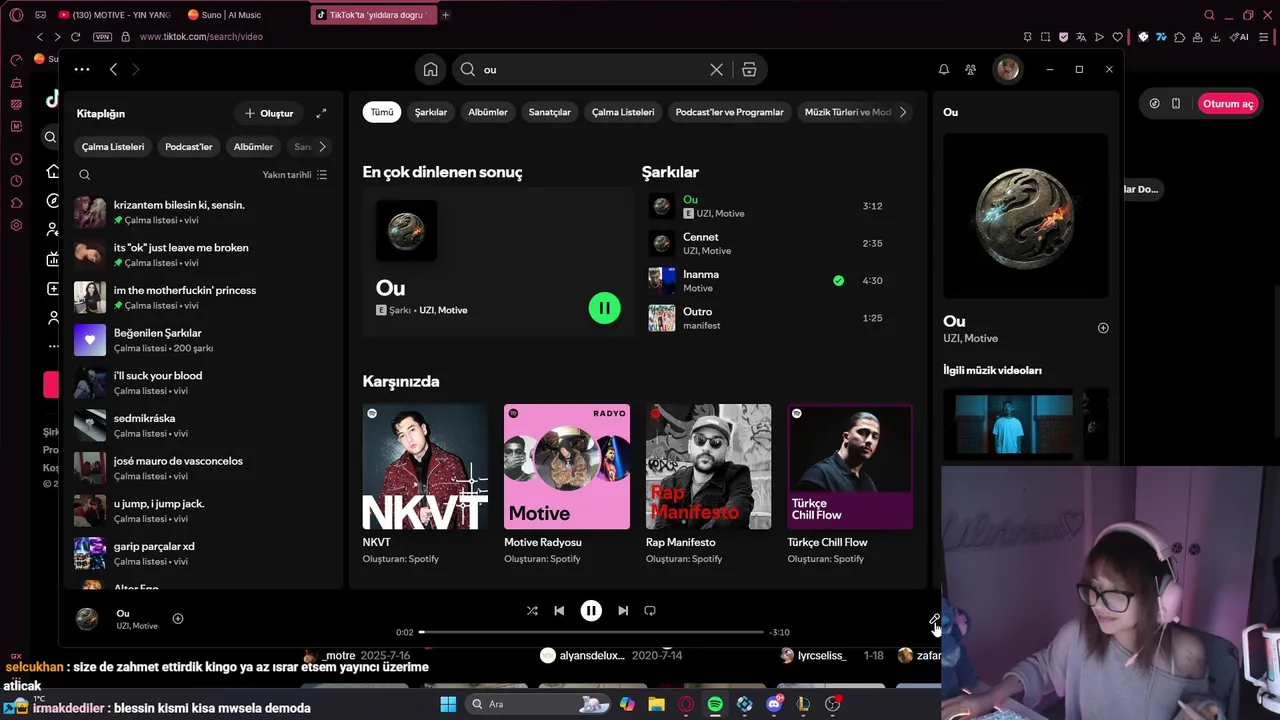This screenshot has height=720, width=1280.
Task: Open the sedmikráska playlist
Action: coord(204,426)
